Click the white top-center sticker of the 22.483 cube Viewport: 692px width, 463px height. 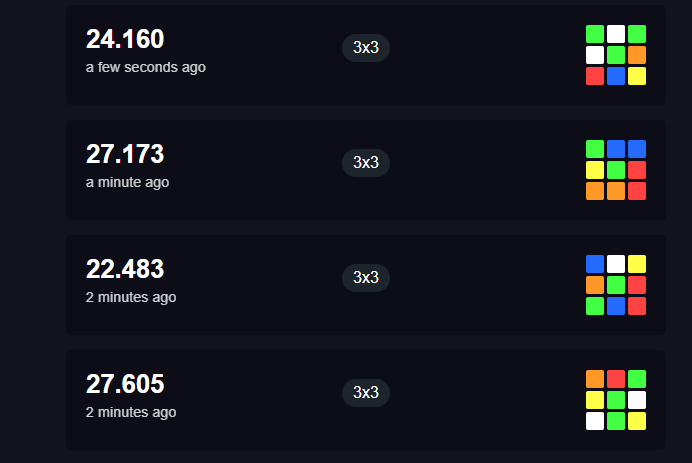(616, 264)
